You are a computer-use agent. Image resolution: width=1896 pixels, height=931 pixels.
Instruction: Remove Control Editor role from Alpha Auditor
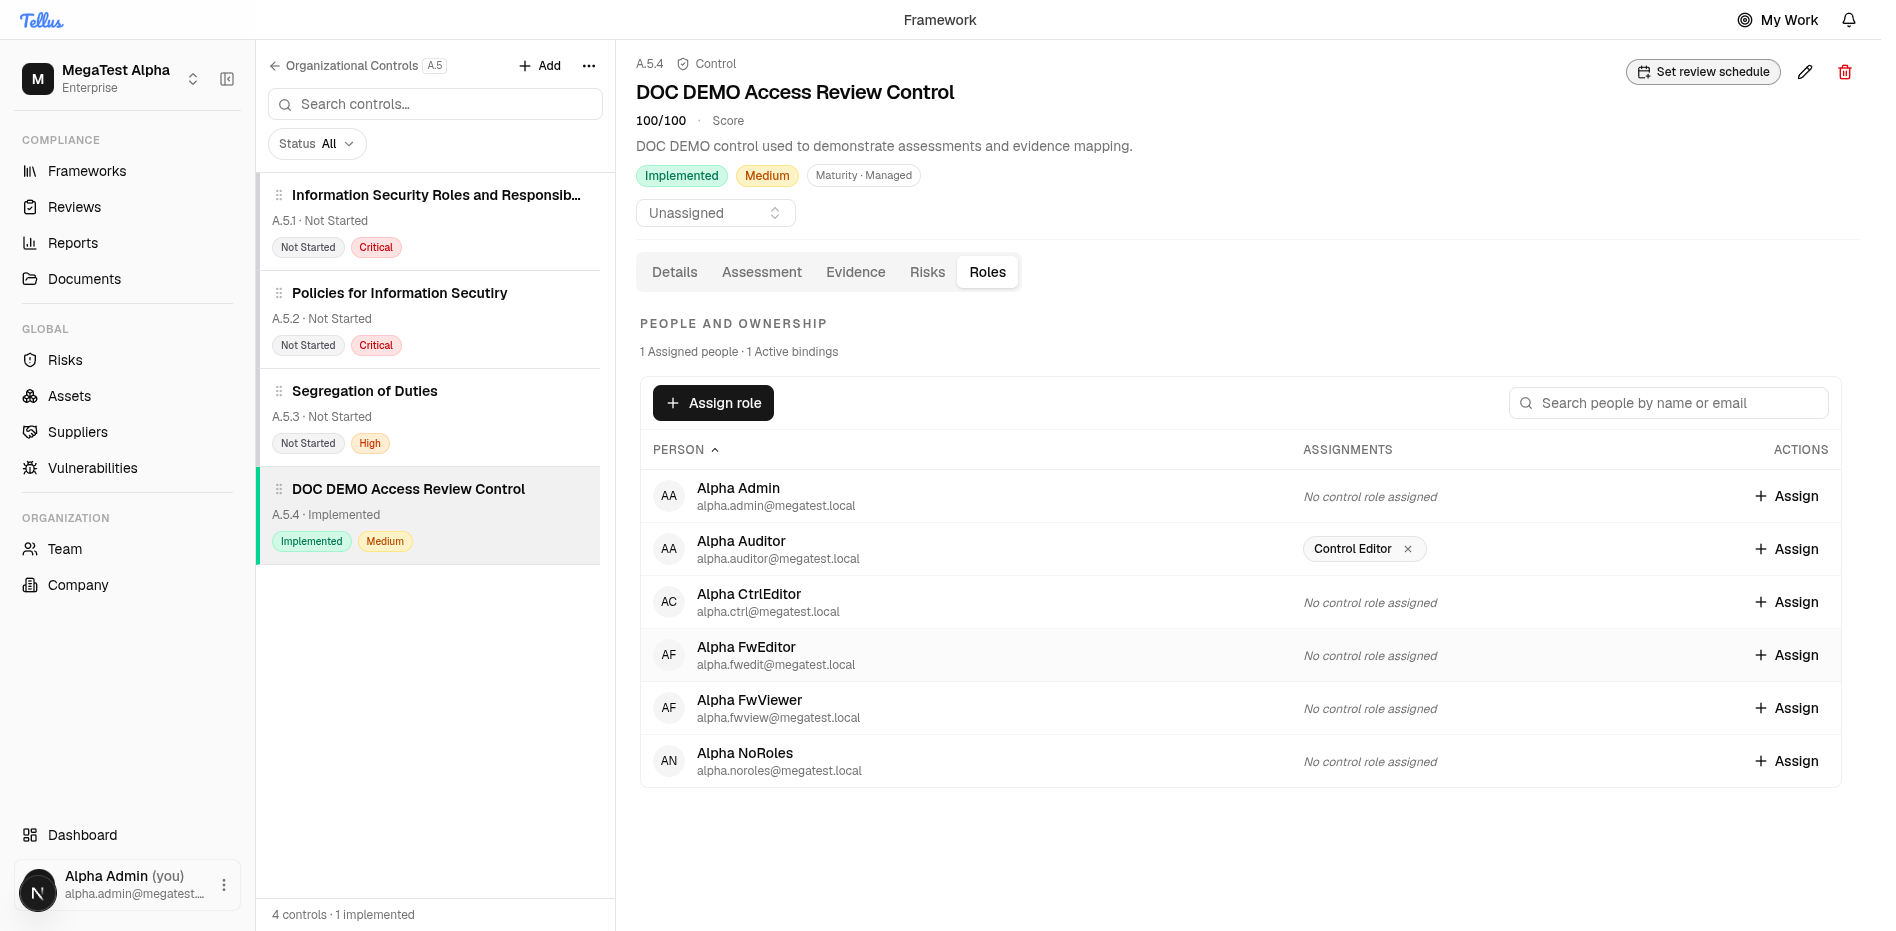point(1408,549)
